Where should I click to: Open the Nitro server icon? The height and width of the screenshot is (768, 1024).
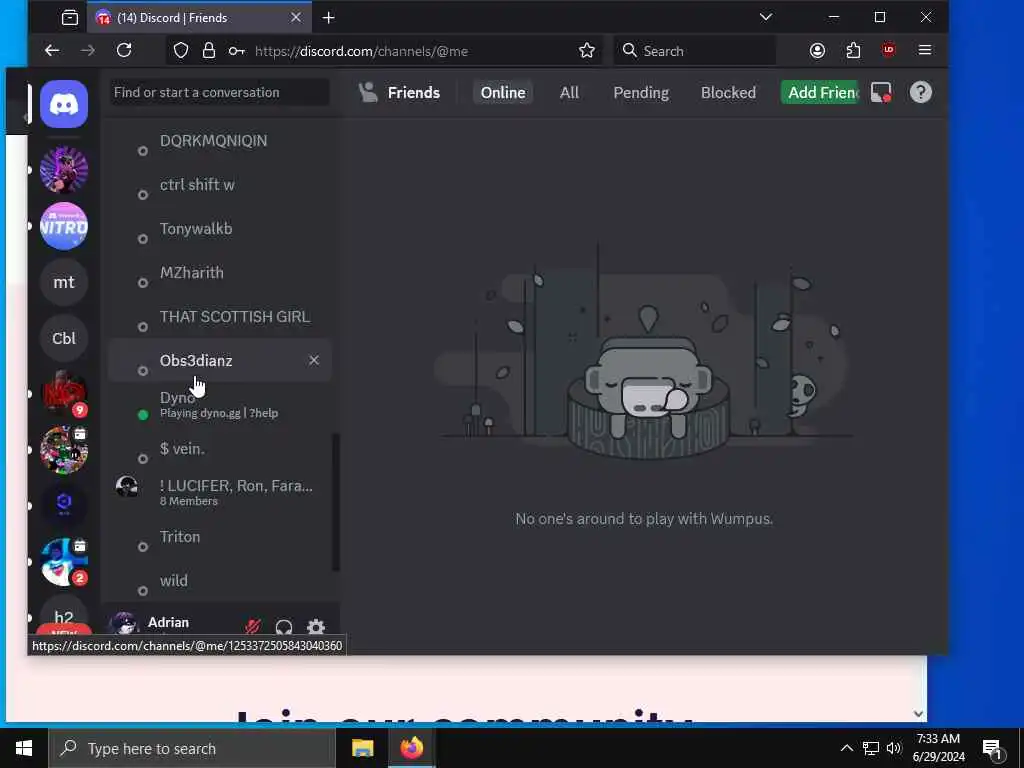point(64,226)
